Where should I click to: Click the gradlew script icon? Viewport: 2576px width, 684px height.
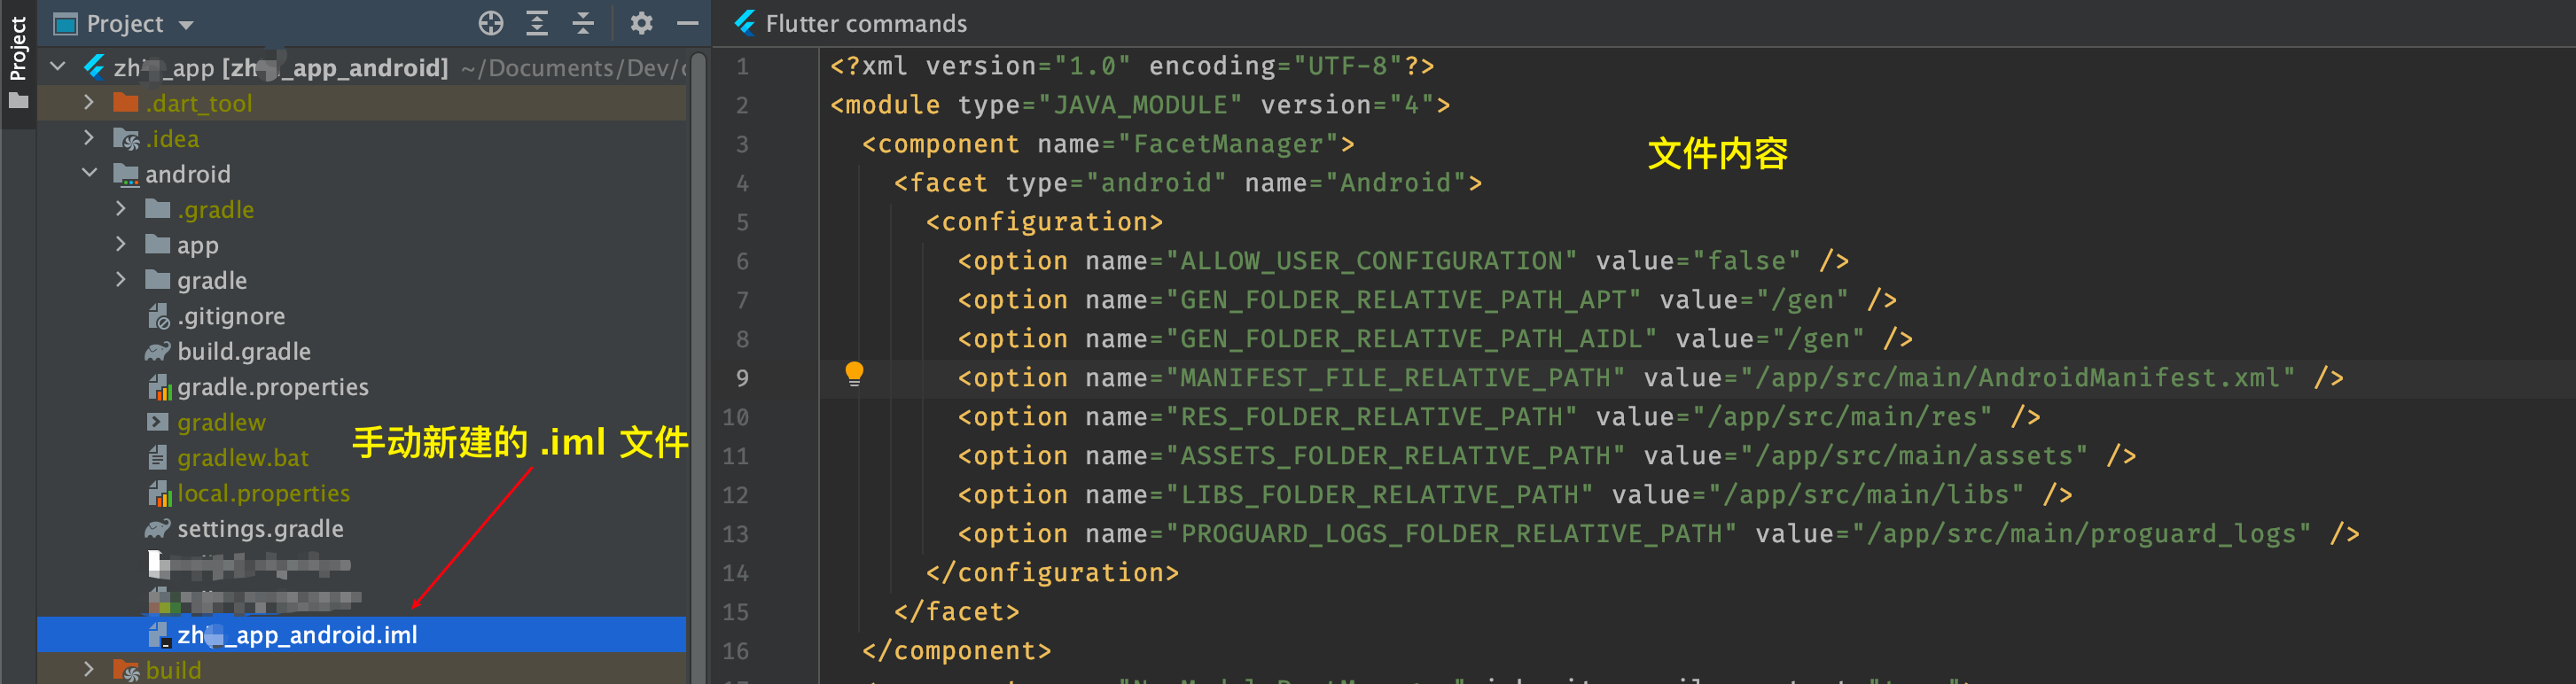tap(158, 421)
